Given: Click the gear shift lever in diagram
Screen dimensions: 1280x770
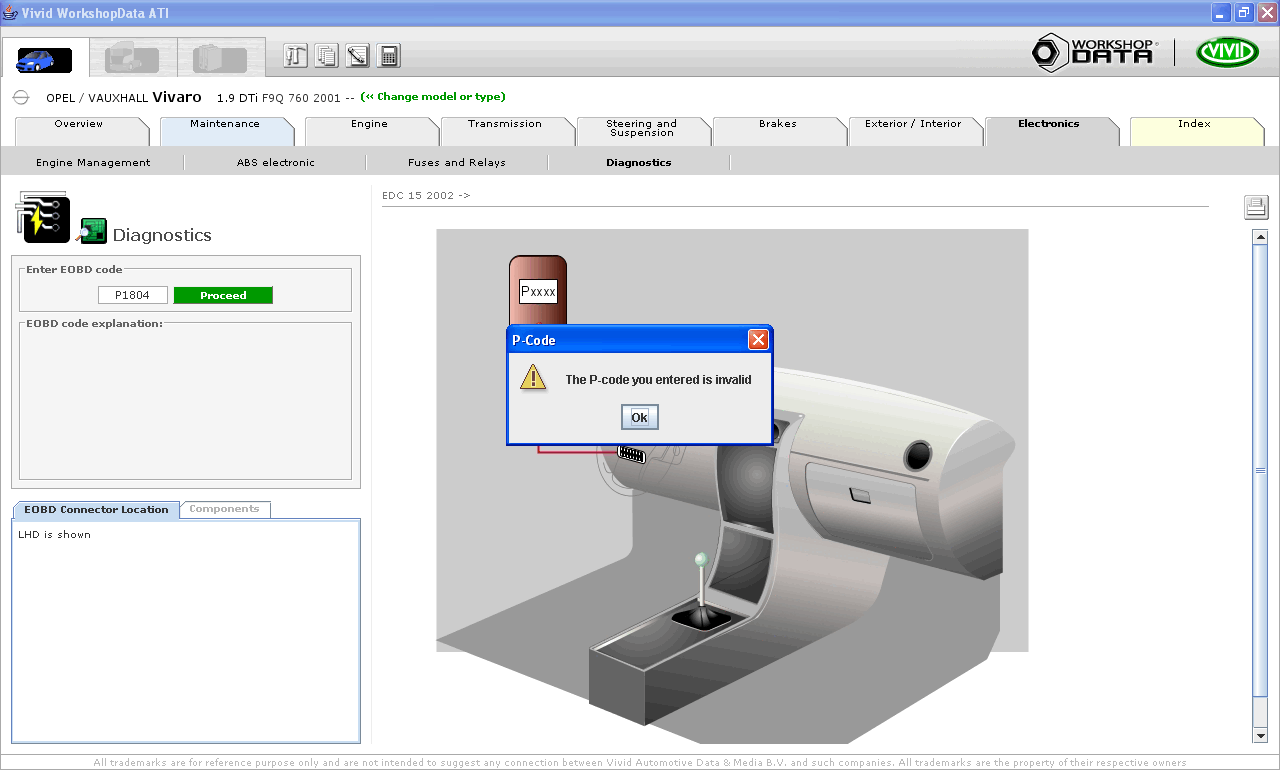Looking at the screenshot, I should pos(703,590).
